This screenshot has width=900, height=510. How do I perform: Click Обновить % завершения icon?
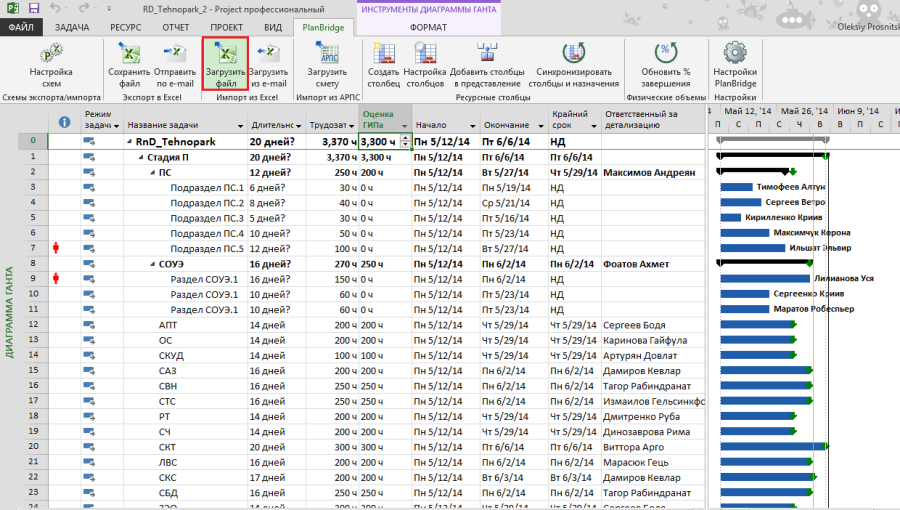pos(666,65)
